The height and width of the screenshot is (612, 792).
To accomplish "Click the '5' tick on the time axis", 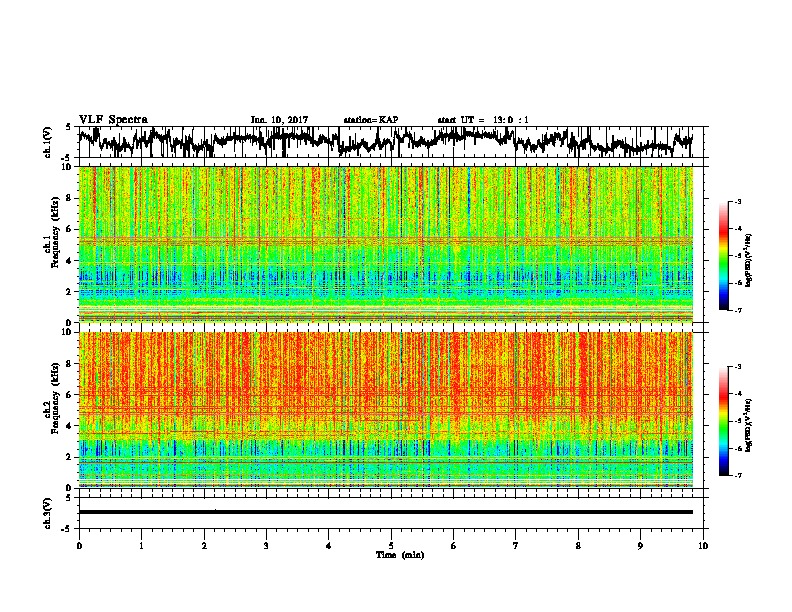I will tap(391, 546).
